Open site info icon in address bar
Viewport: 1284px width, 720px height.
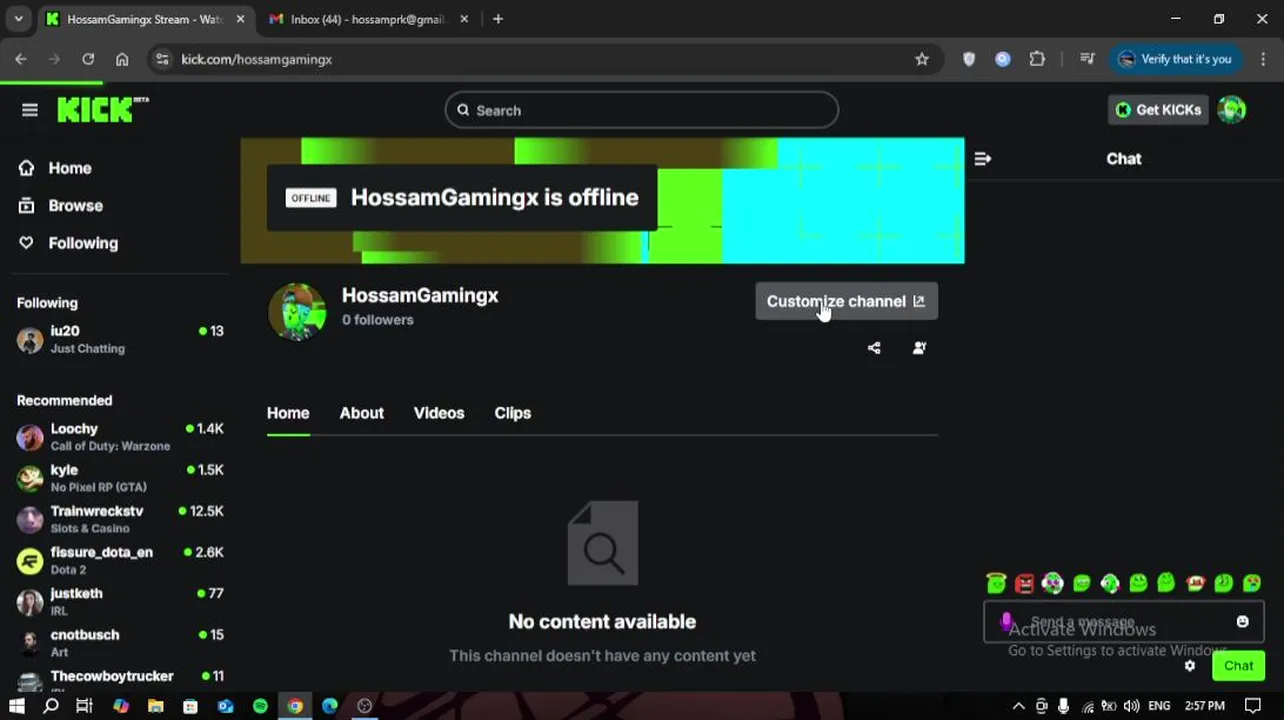point(164,59)
